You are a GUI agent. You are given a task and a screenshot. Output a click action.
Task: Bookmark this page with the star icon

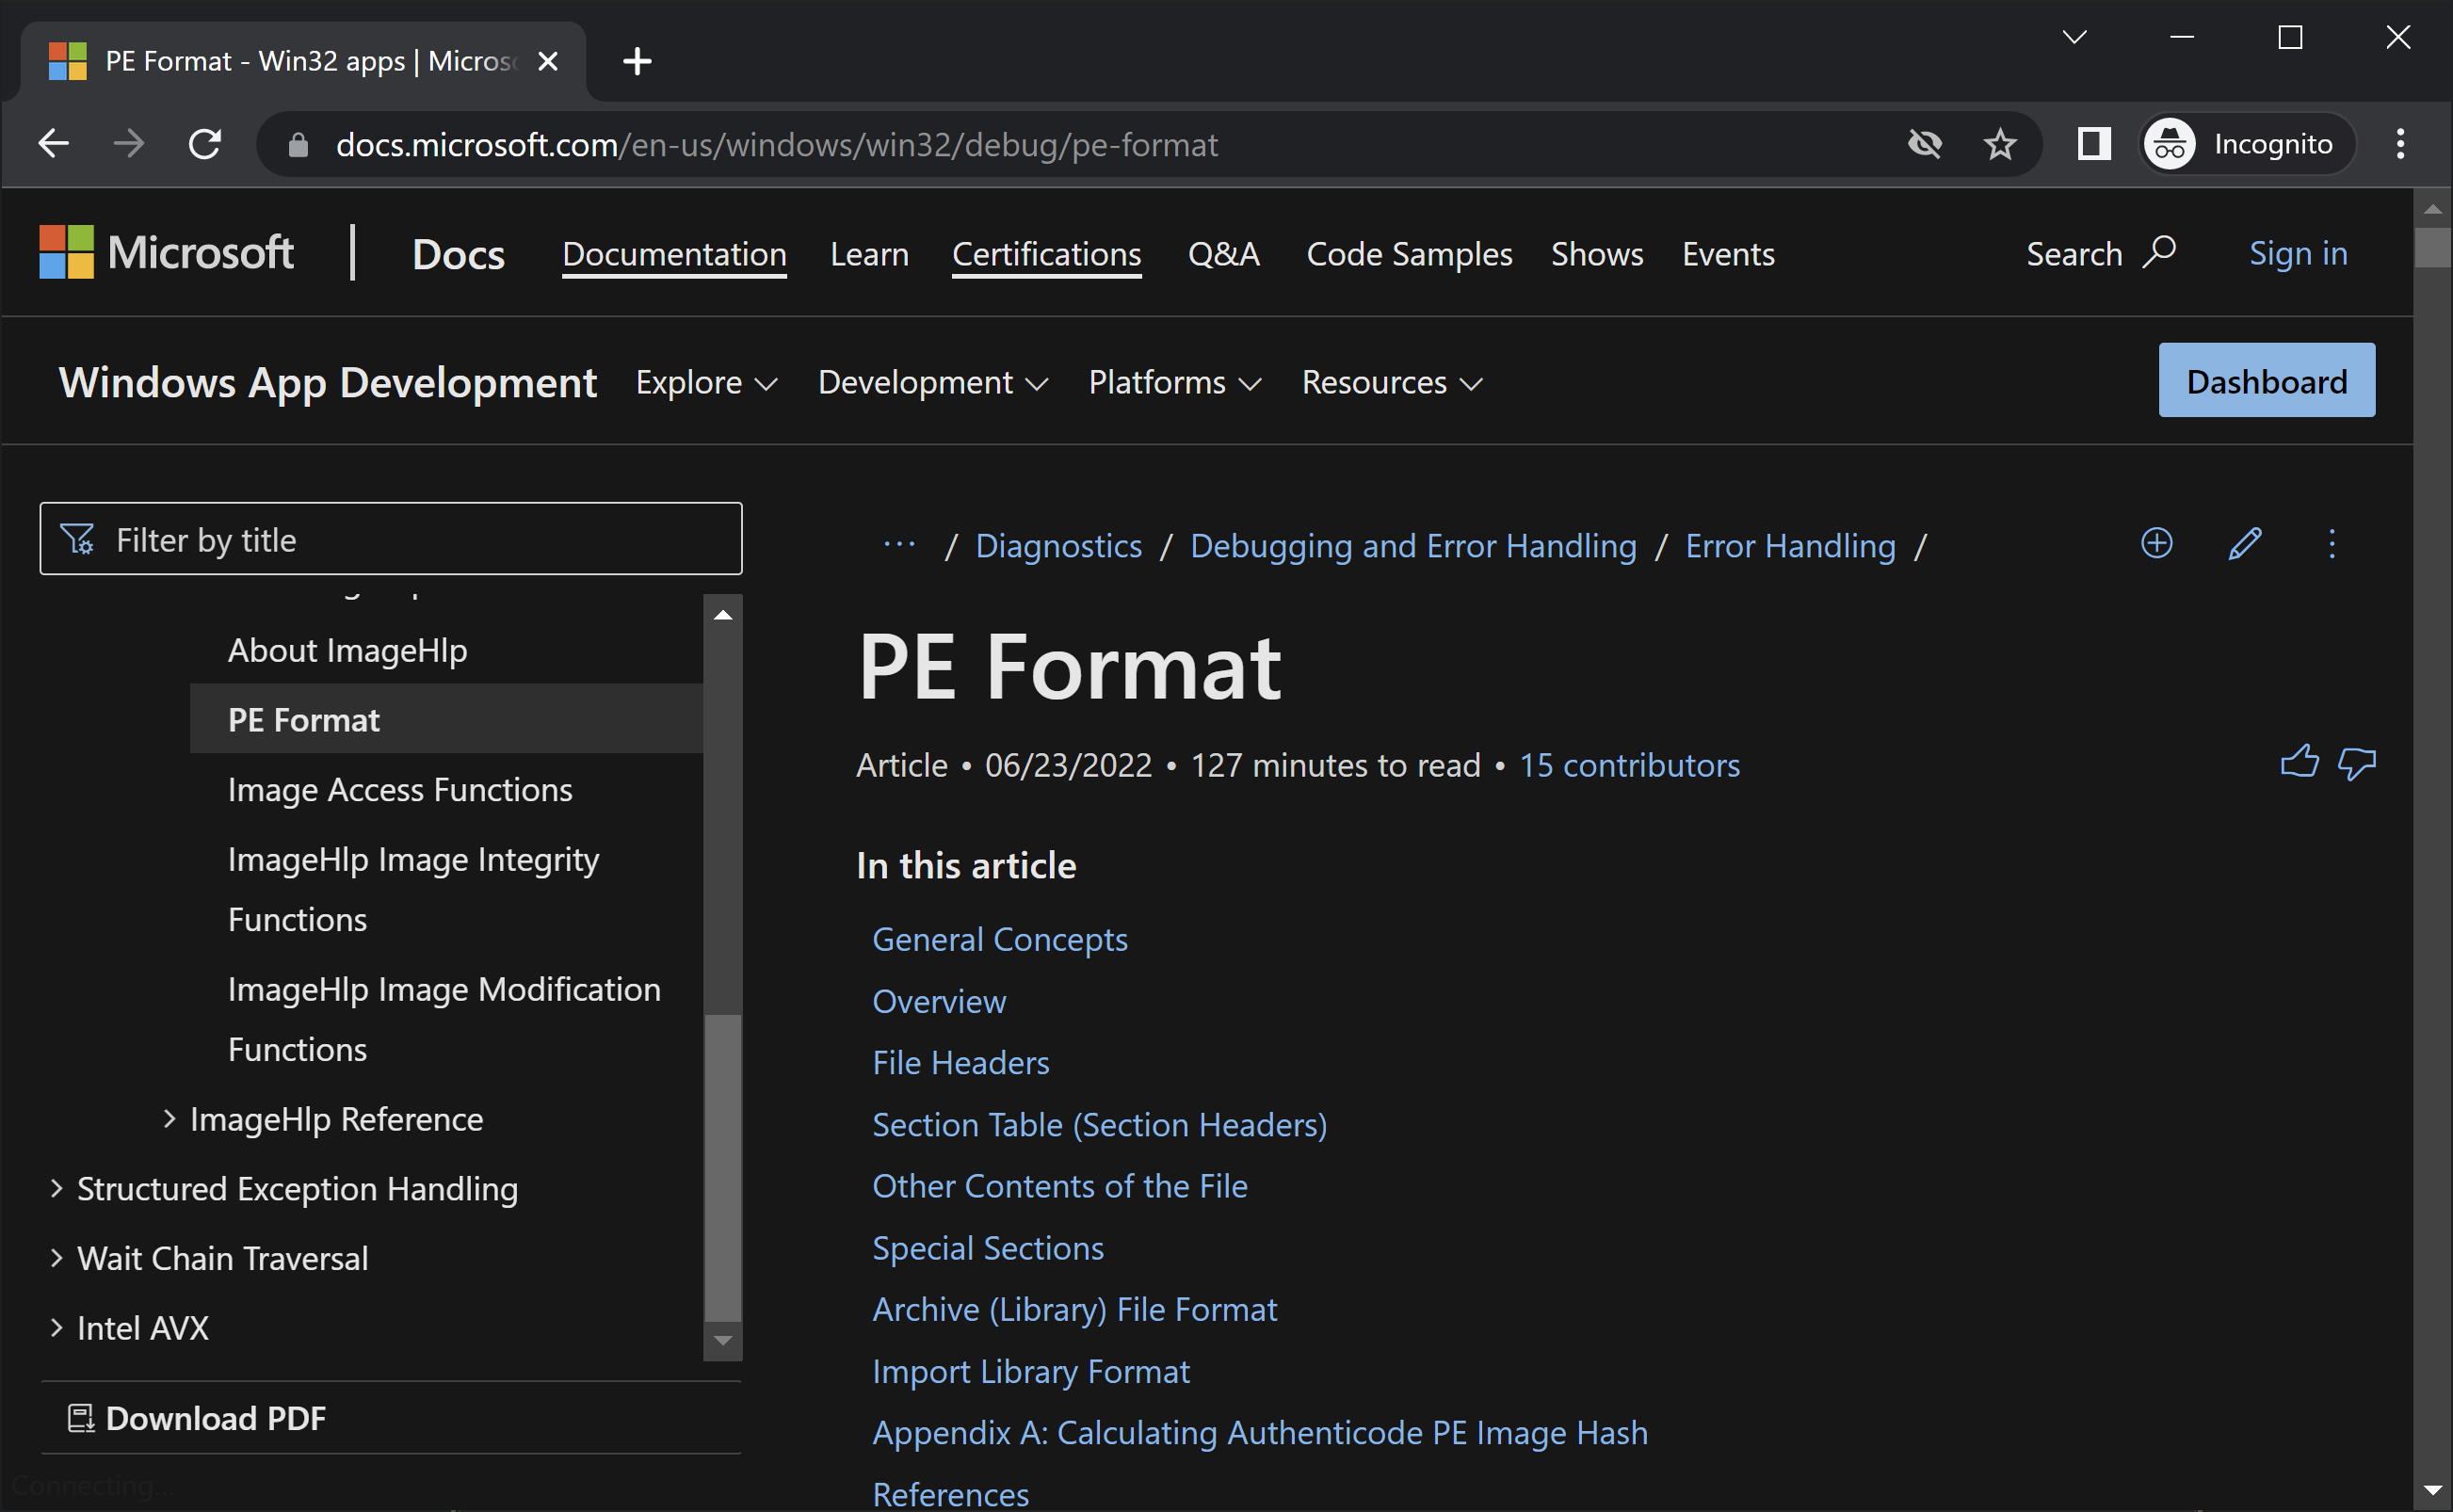coord(1999,145)
